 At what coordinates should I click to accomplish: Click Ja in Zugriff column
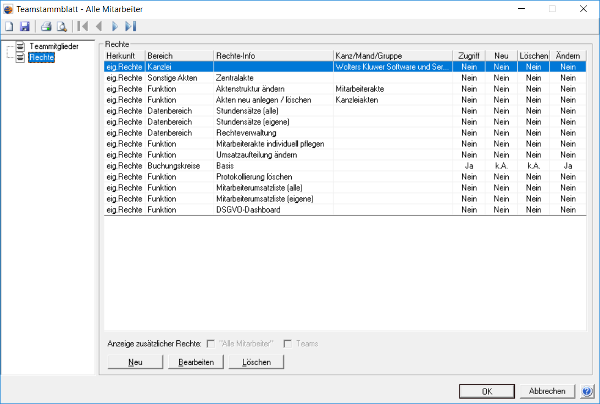click(x=469, y=166)
